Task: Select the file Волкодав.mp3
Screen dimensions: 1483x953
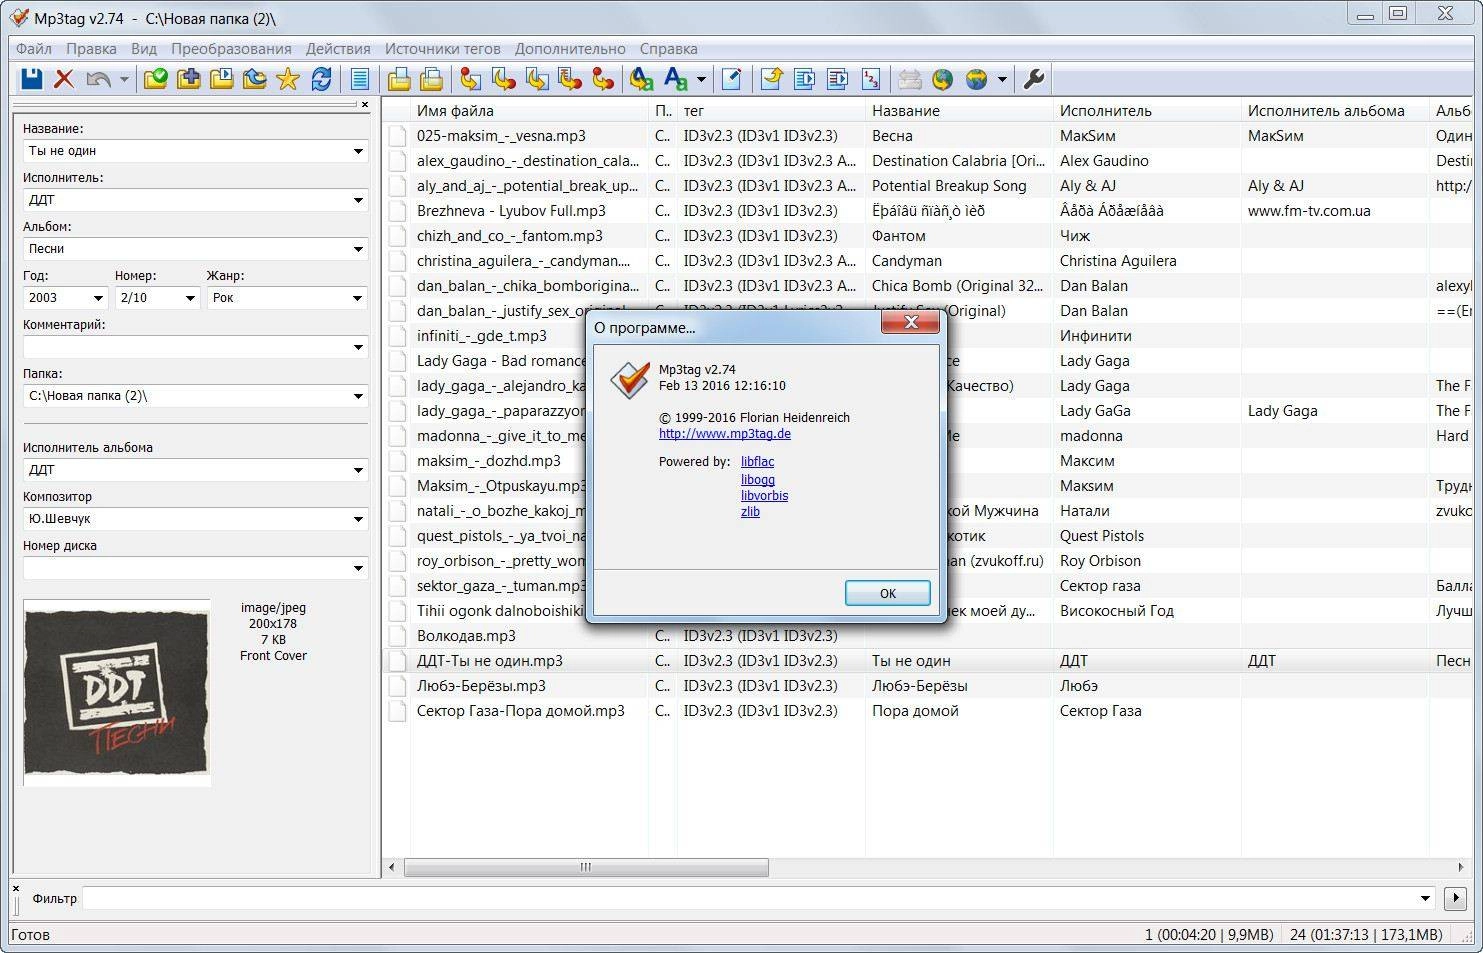Action: 466,636
